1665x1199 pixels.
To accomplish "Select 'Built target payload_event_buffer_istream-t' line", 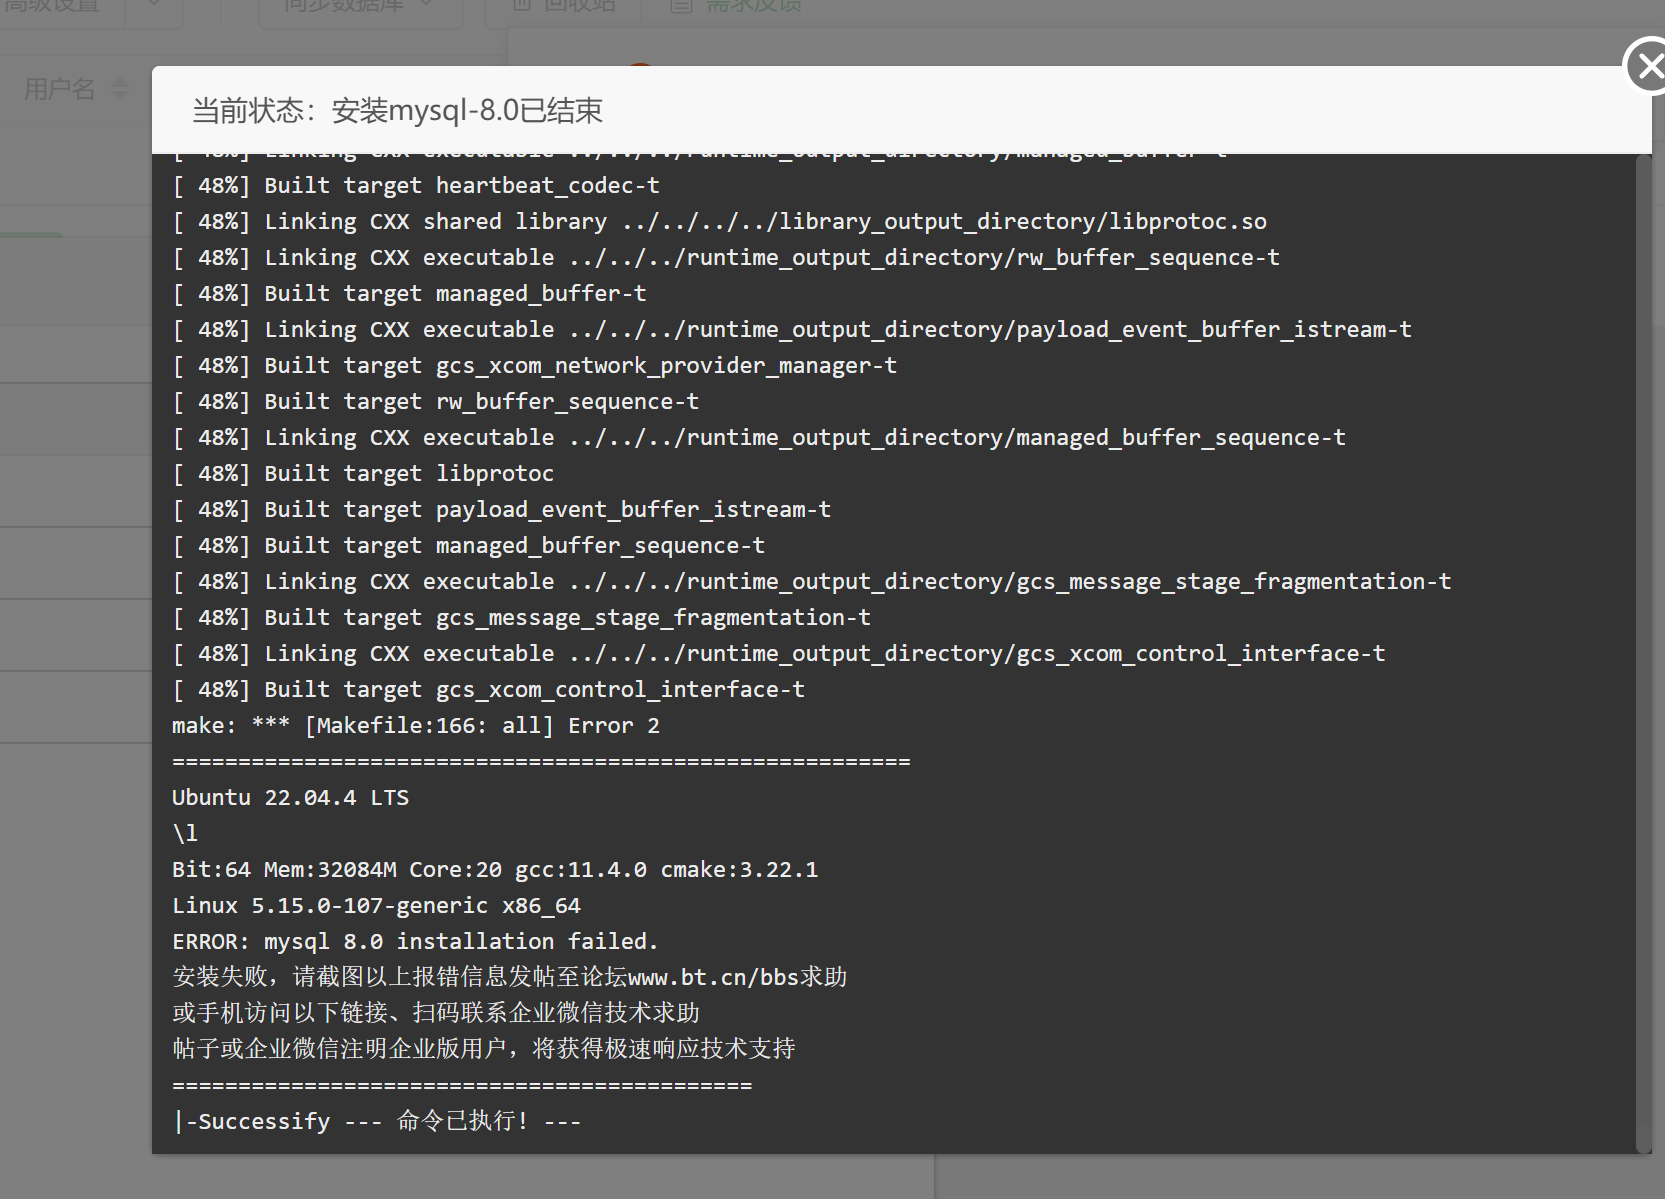I will tap(501, 510).
